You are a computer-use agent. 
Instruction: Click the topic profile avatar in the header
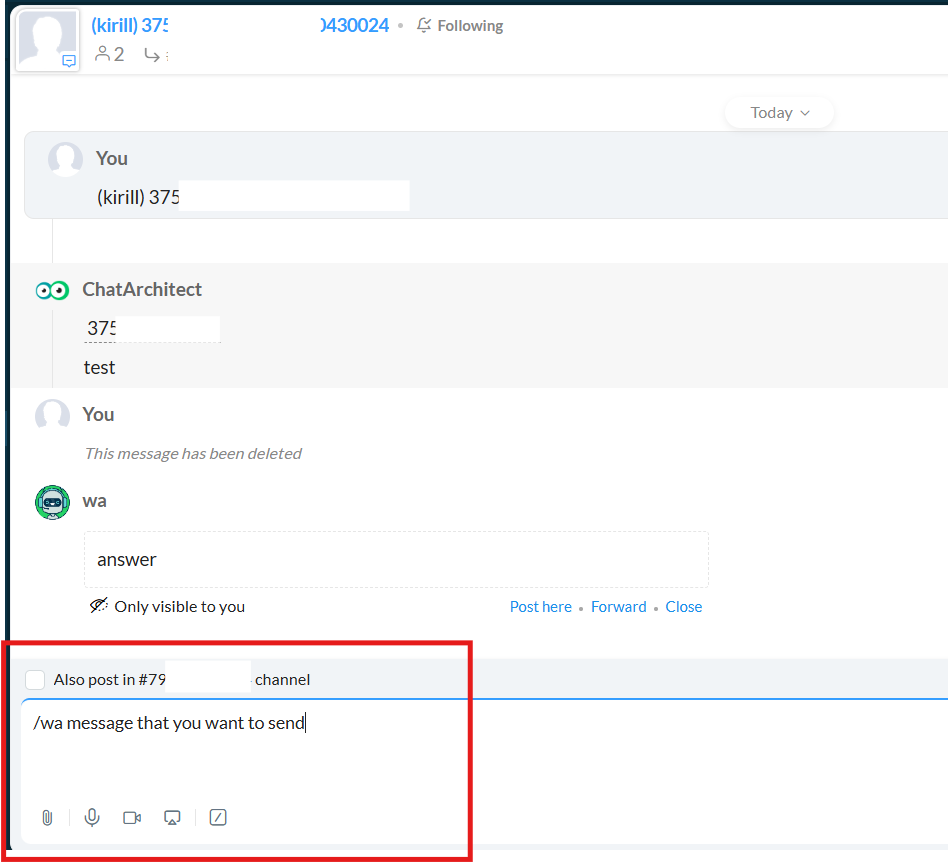click(x=47, y=40)
